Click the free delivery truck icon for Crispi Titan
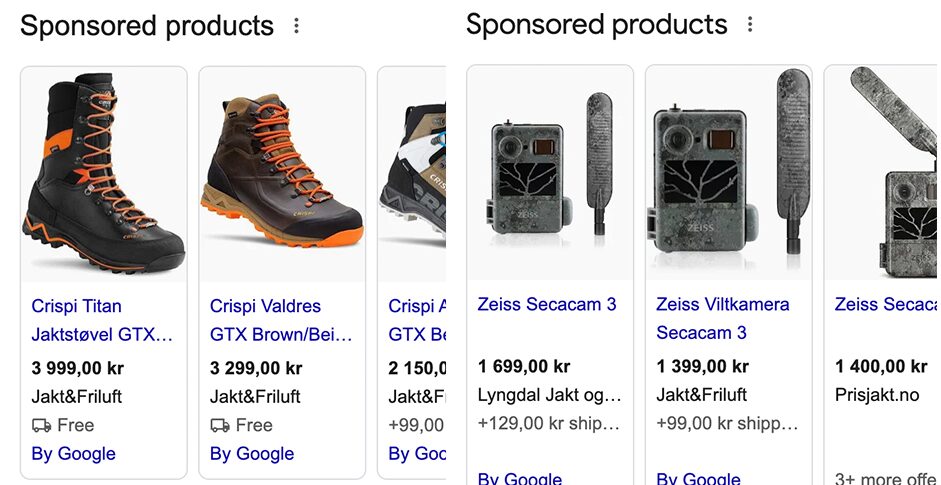 pos(42,425)
